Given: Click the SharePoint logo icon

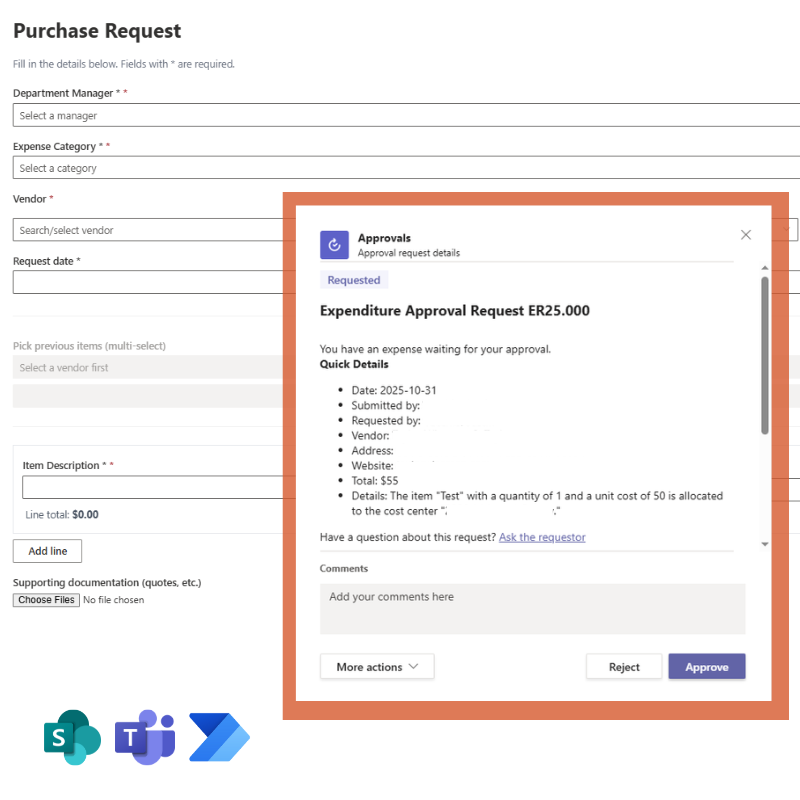Looking at the screenshot, I should pyautogui.click(x=72, y=738).
